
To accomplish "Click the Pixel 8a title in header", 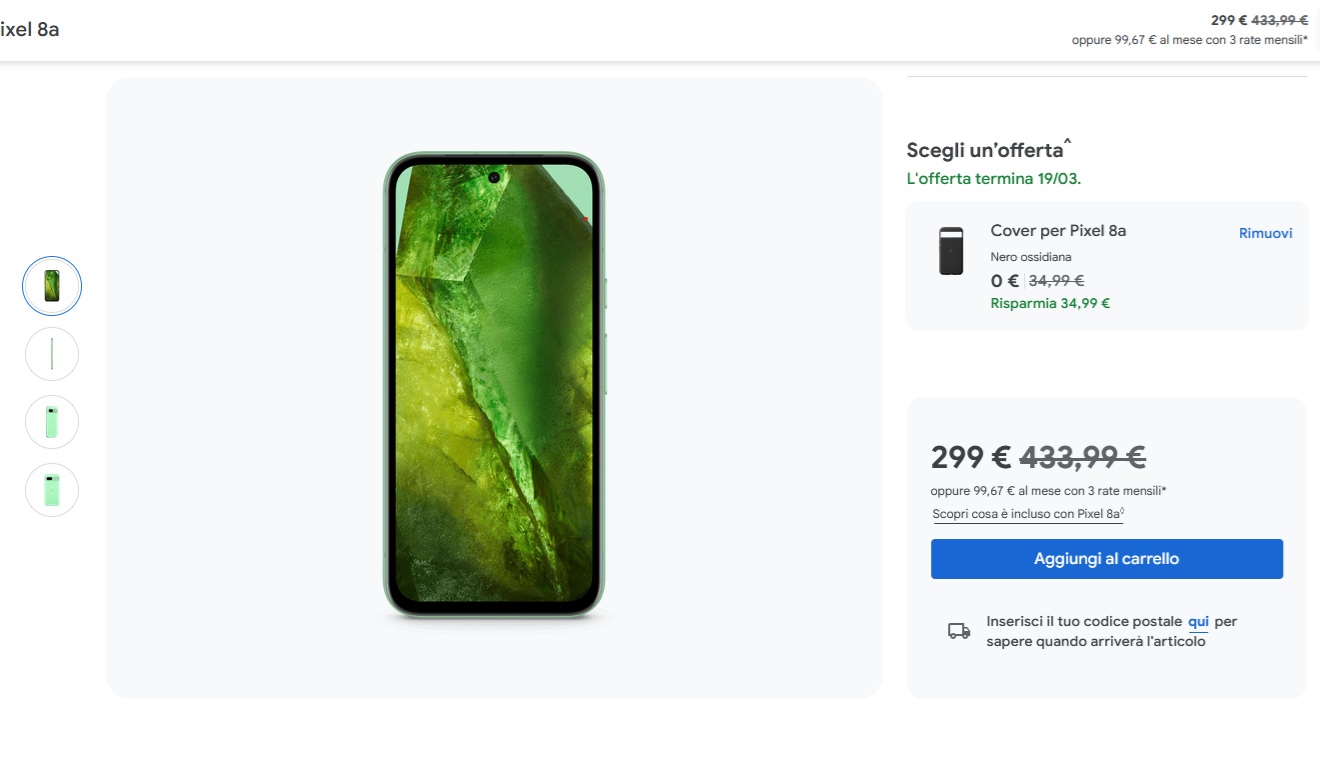I will point(30,29).
